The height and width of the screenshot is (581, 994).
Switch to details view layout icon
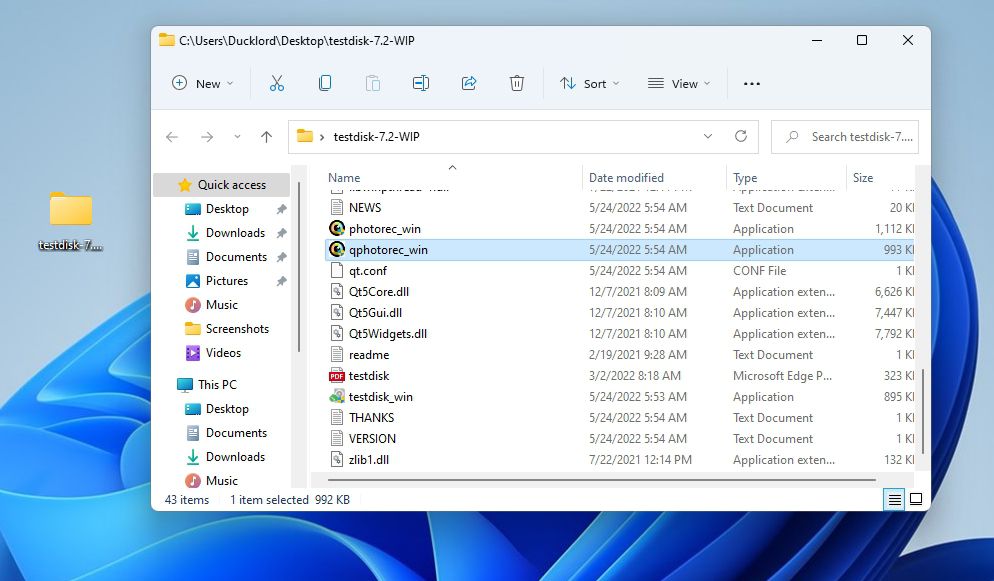coord(894,499)
